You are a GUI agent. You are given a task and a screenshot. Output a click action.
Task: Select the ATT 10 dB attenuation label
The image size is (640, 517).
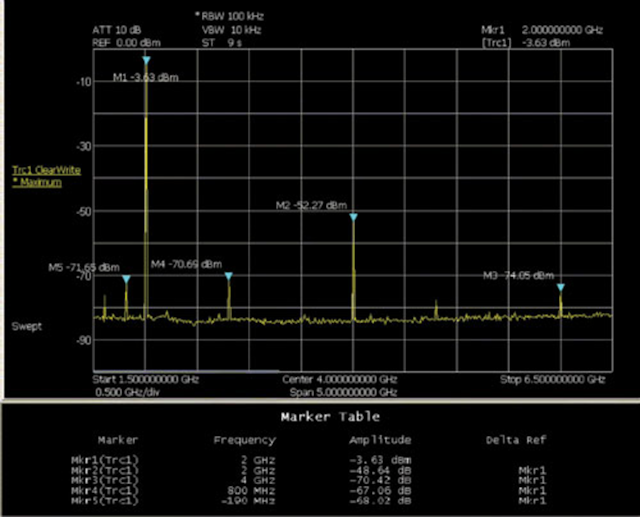click(x=117, y=30)
